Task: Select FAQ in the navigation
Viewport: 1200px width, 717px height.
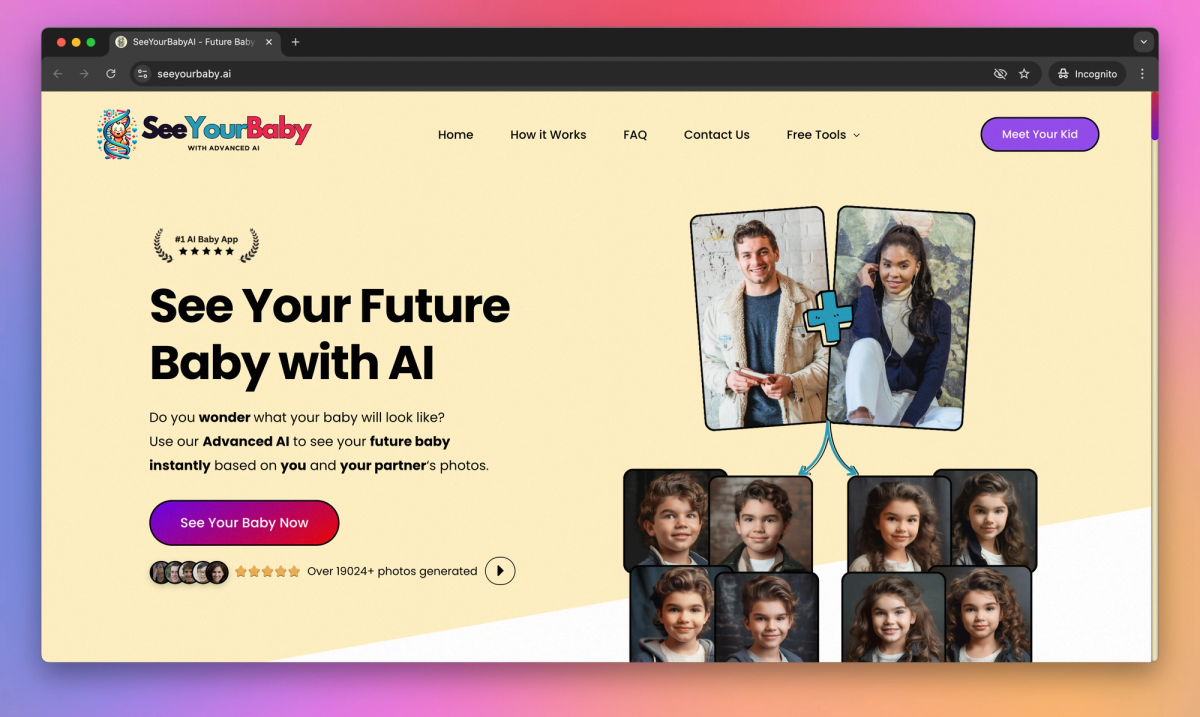Action: [635, 135]
